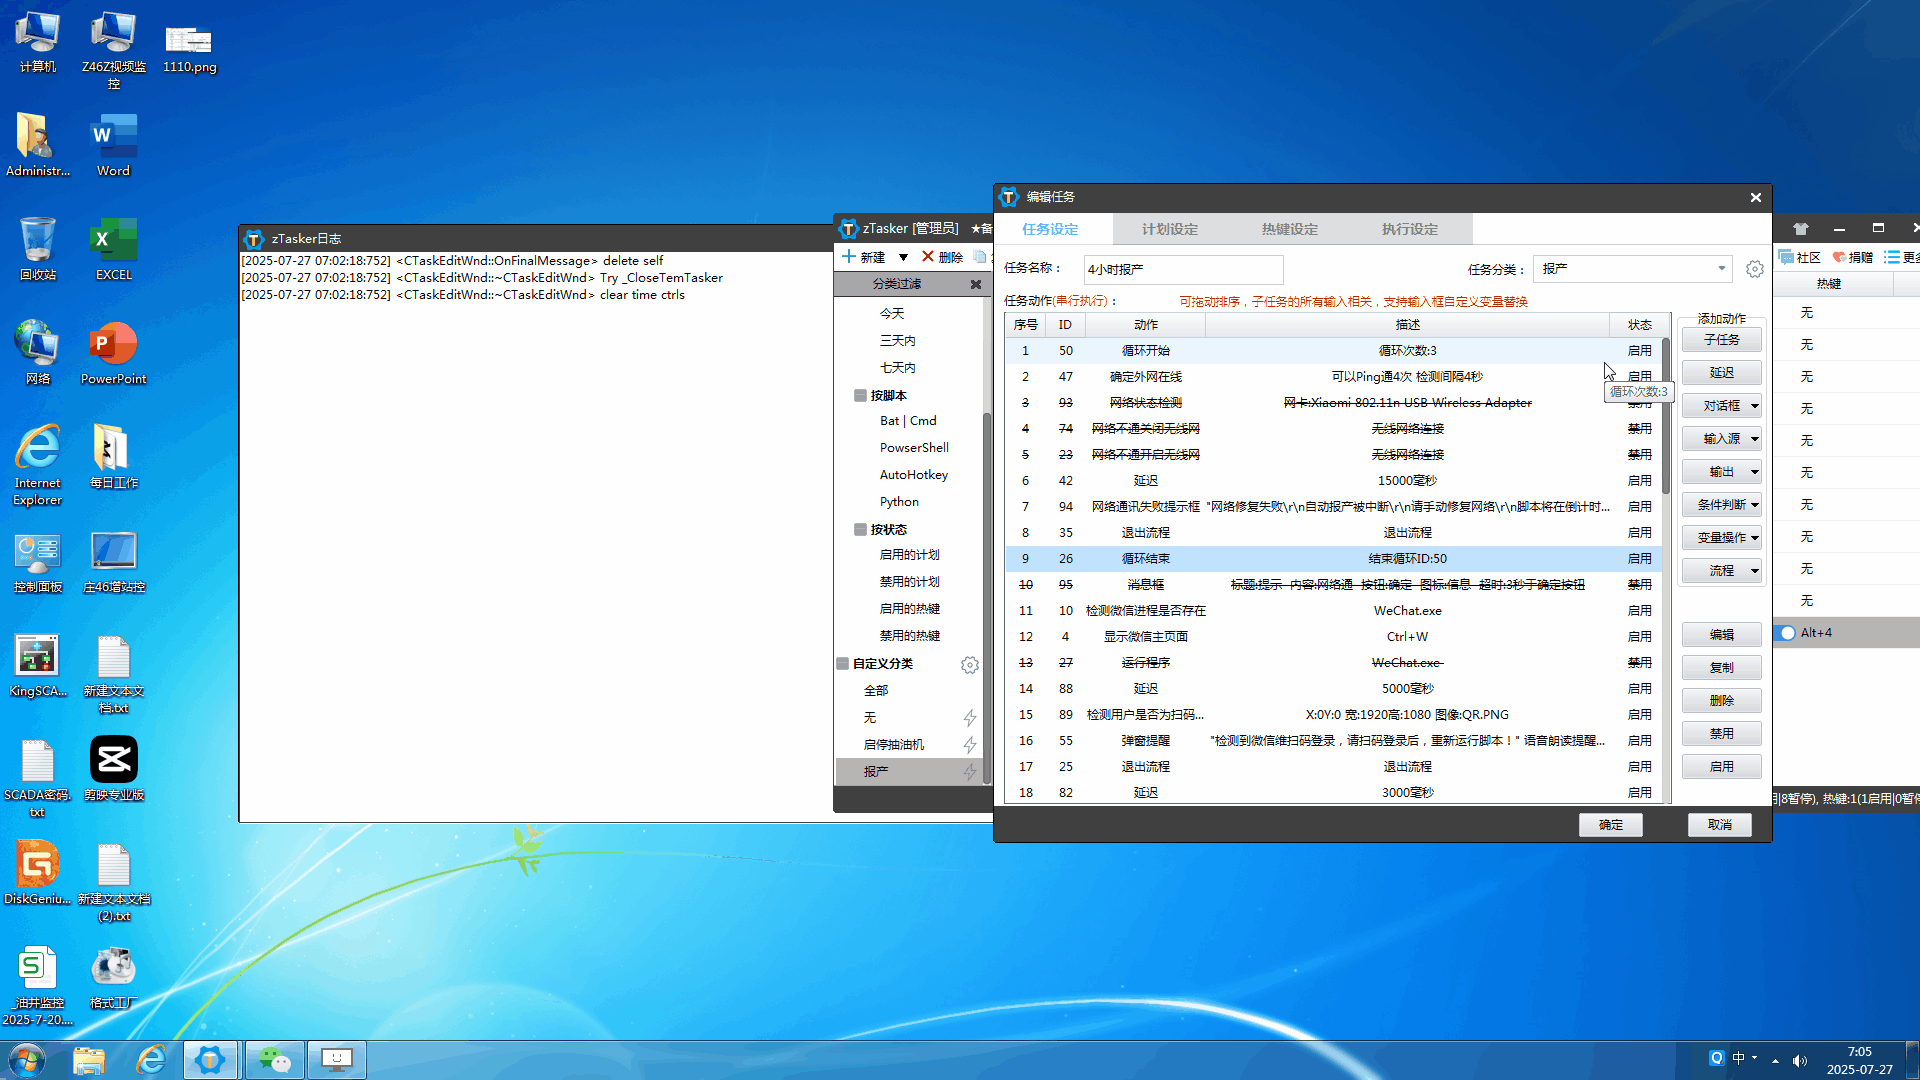Select the 检测微信进程是否存在 row

(x=1332, y=611)
